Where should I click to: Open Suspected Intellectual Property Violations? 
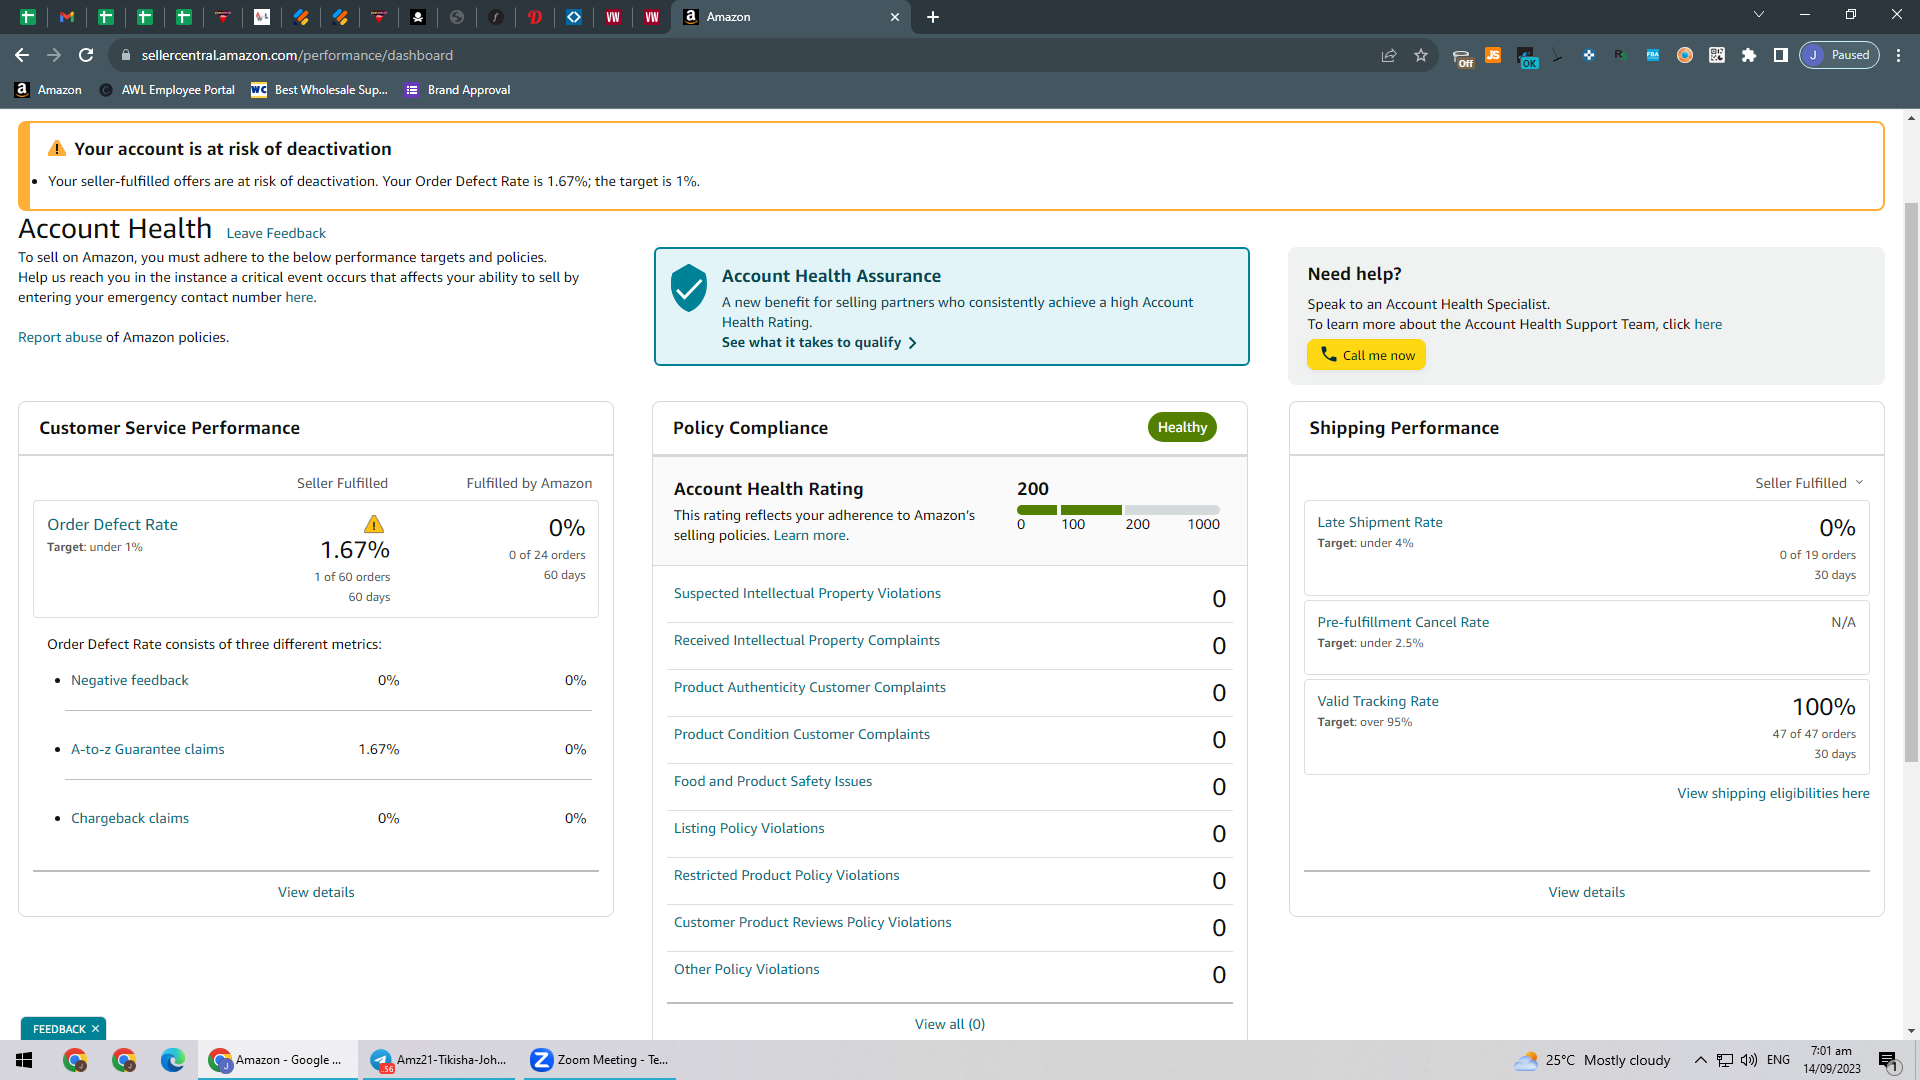click(807, 593)
